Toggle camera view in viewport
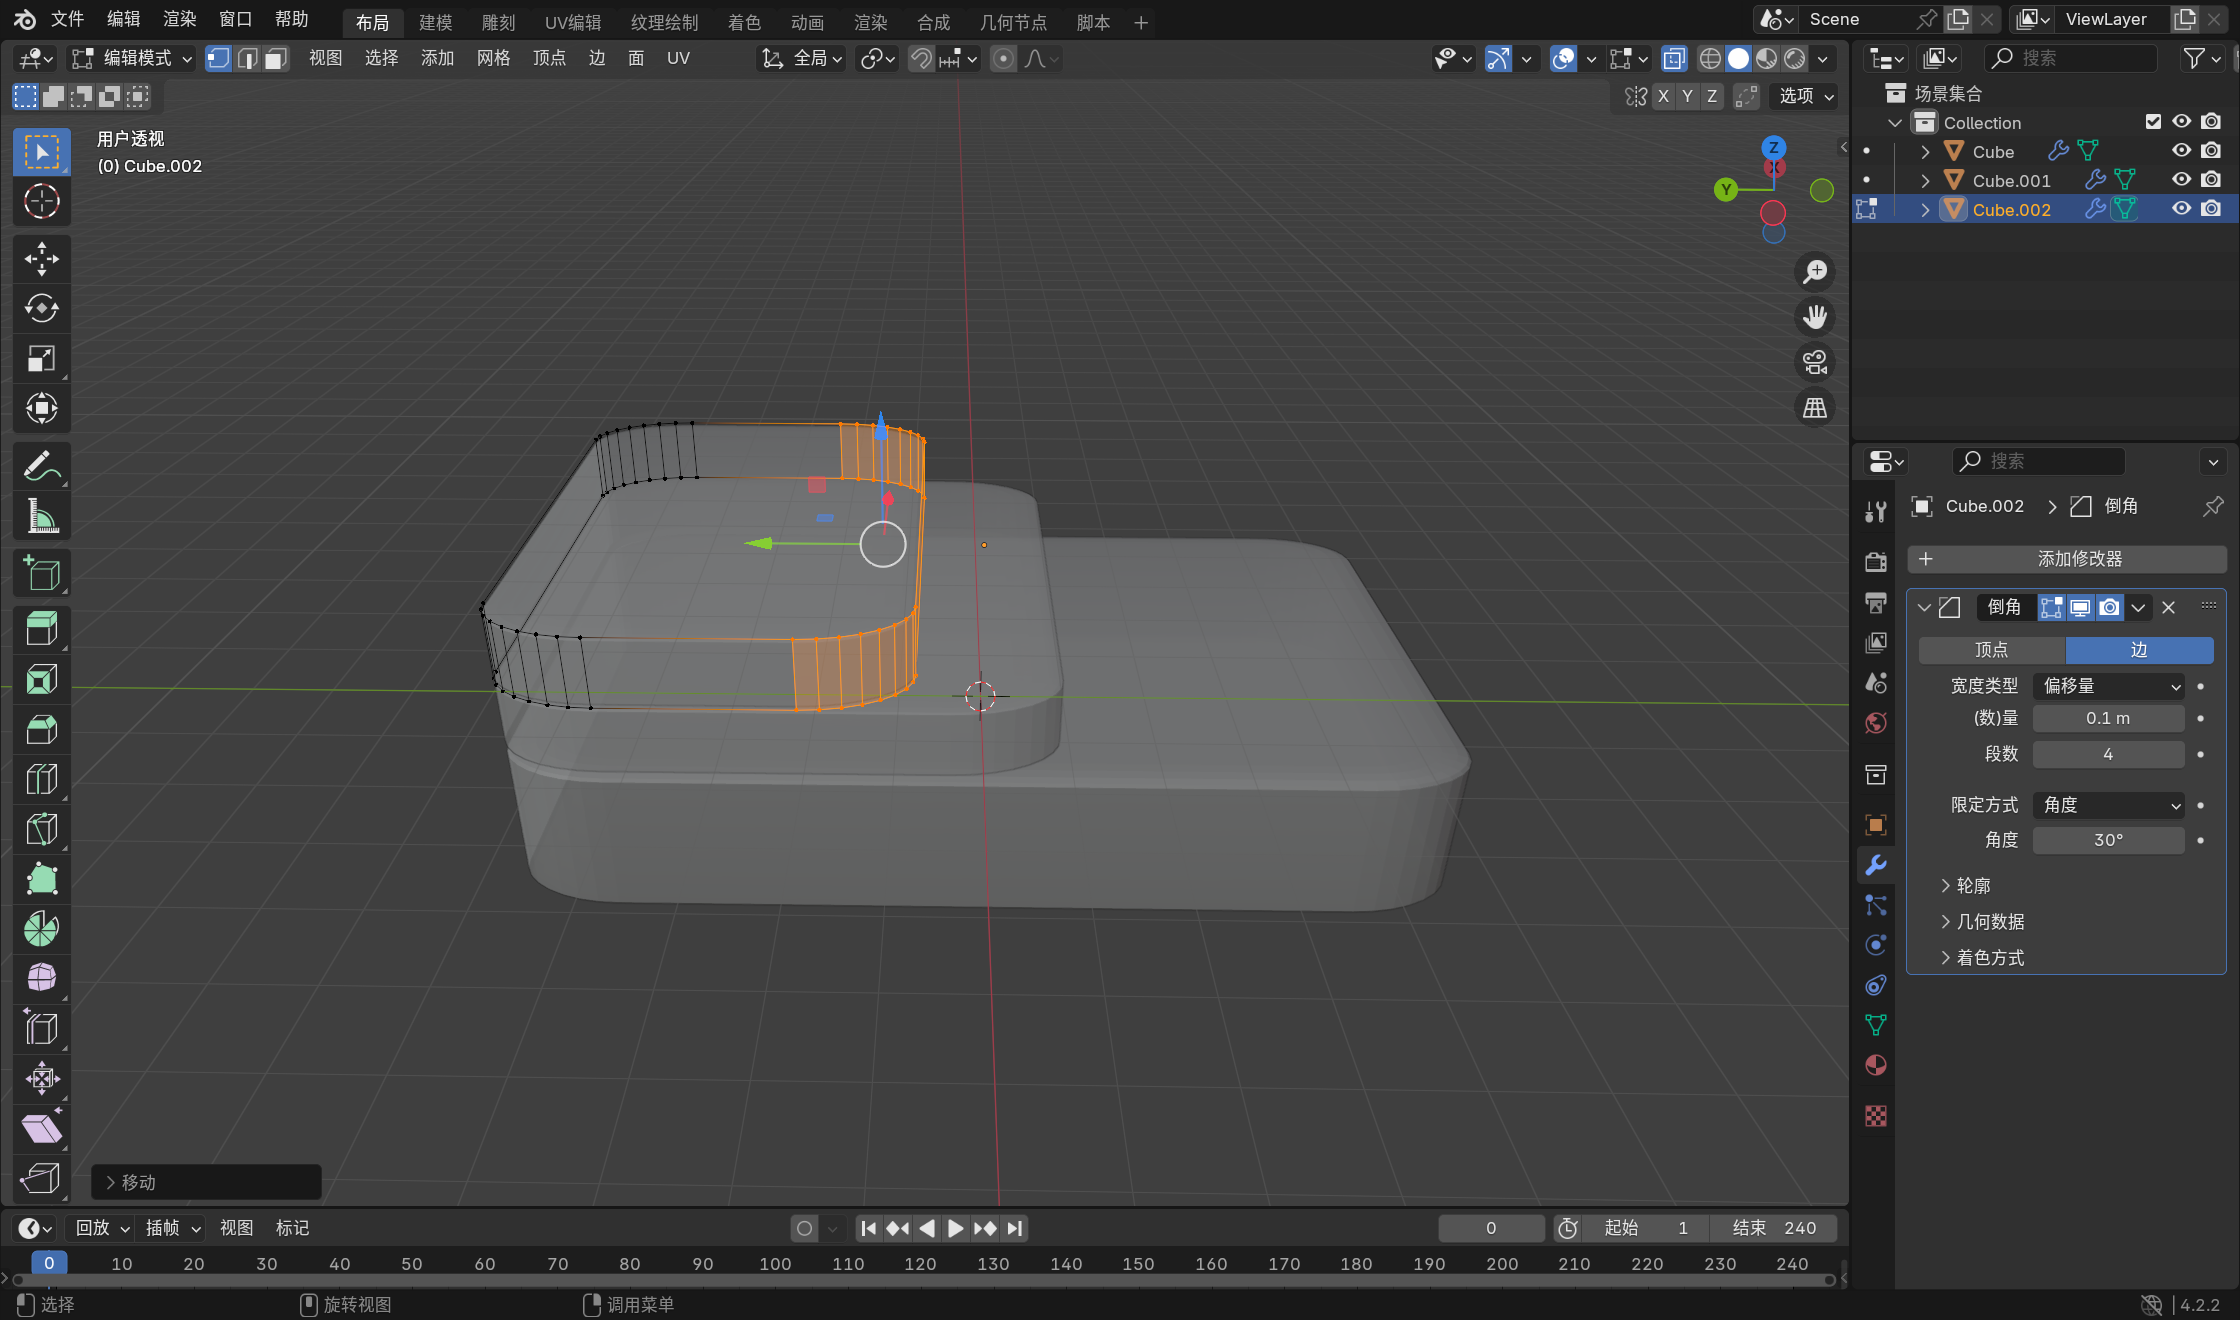Image resolution: width=2240 pixels, height=1320 pixels. (x=1814, y=362)
